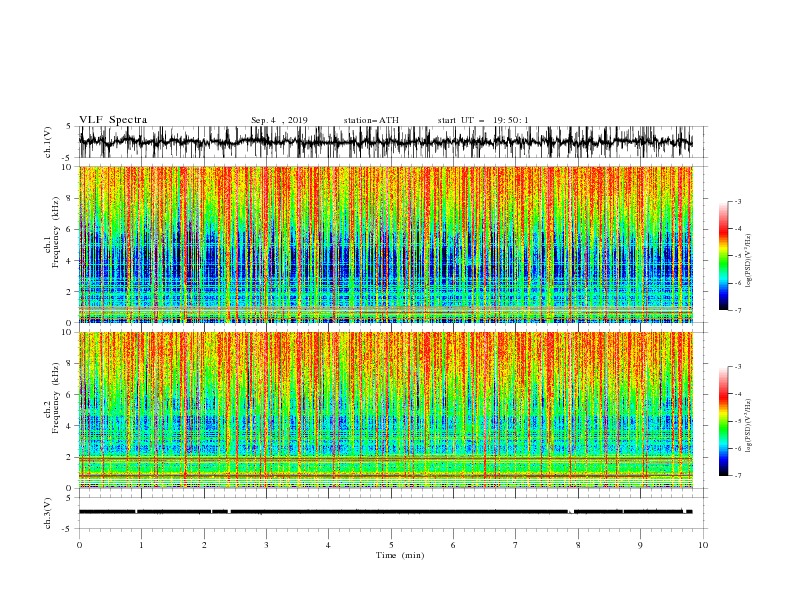Image resolution: width=792 pixels, height=612 pixels.
Task: Select the date text "Sep. 4 , 2019"
Action: tap(279, 120)
